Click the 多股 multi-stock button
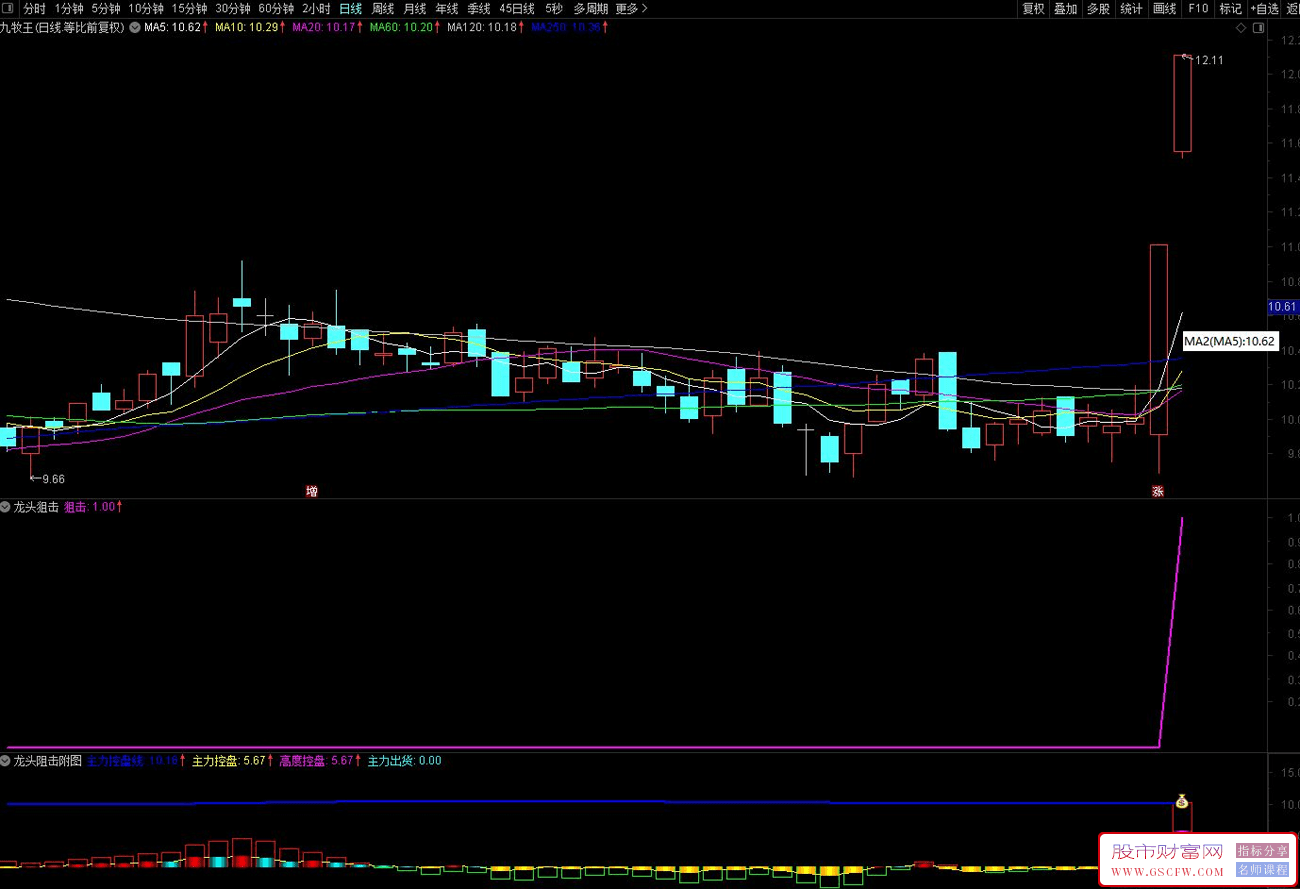Screen dimensions: 1300x889 (x=1098, y=8)
